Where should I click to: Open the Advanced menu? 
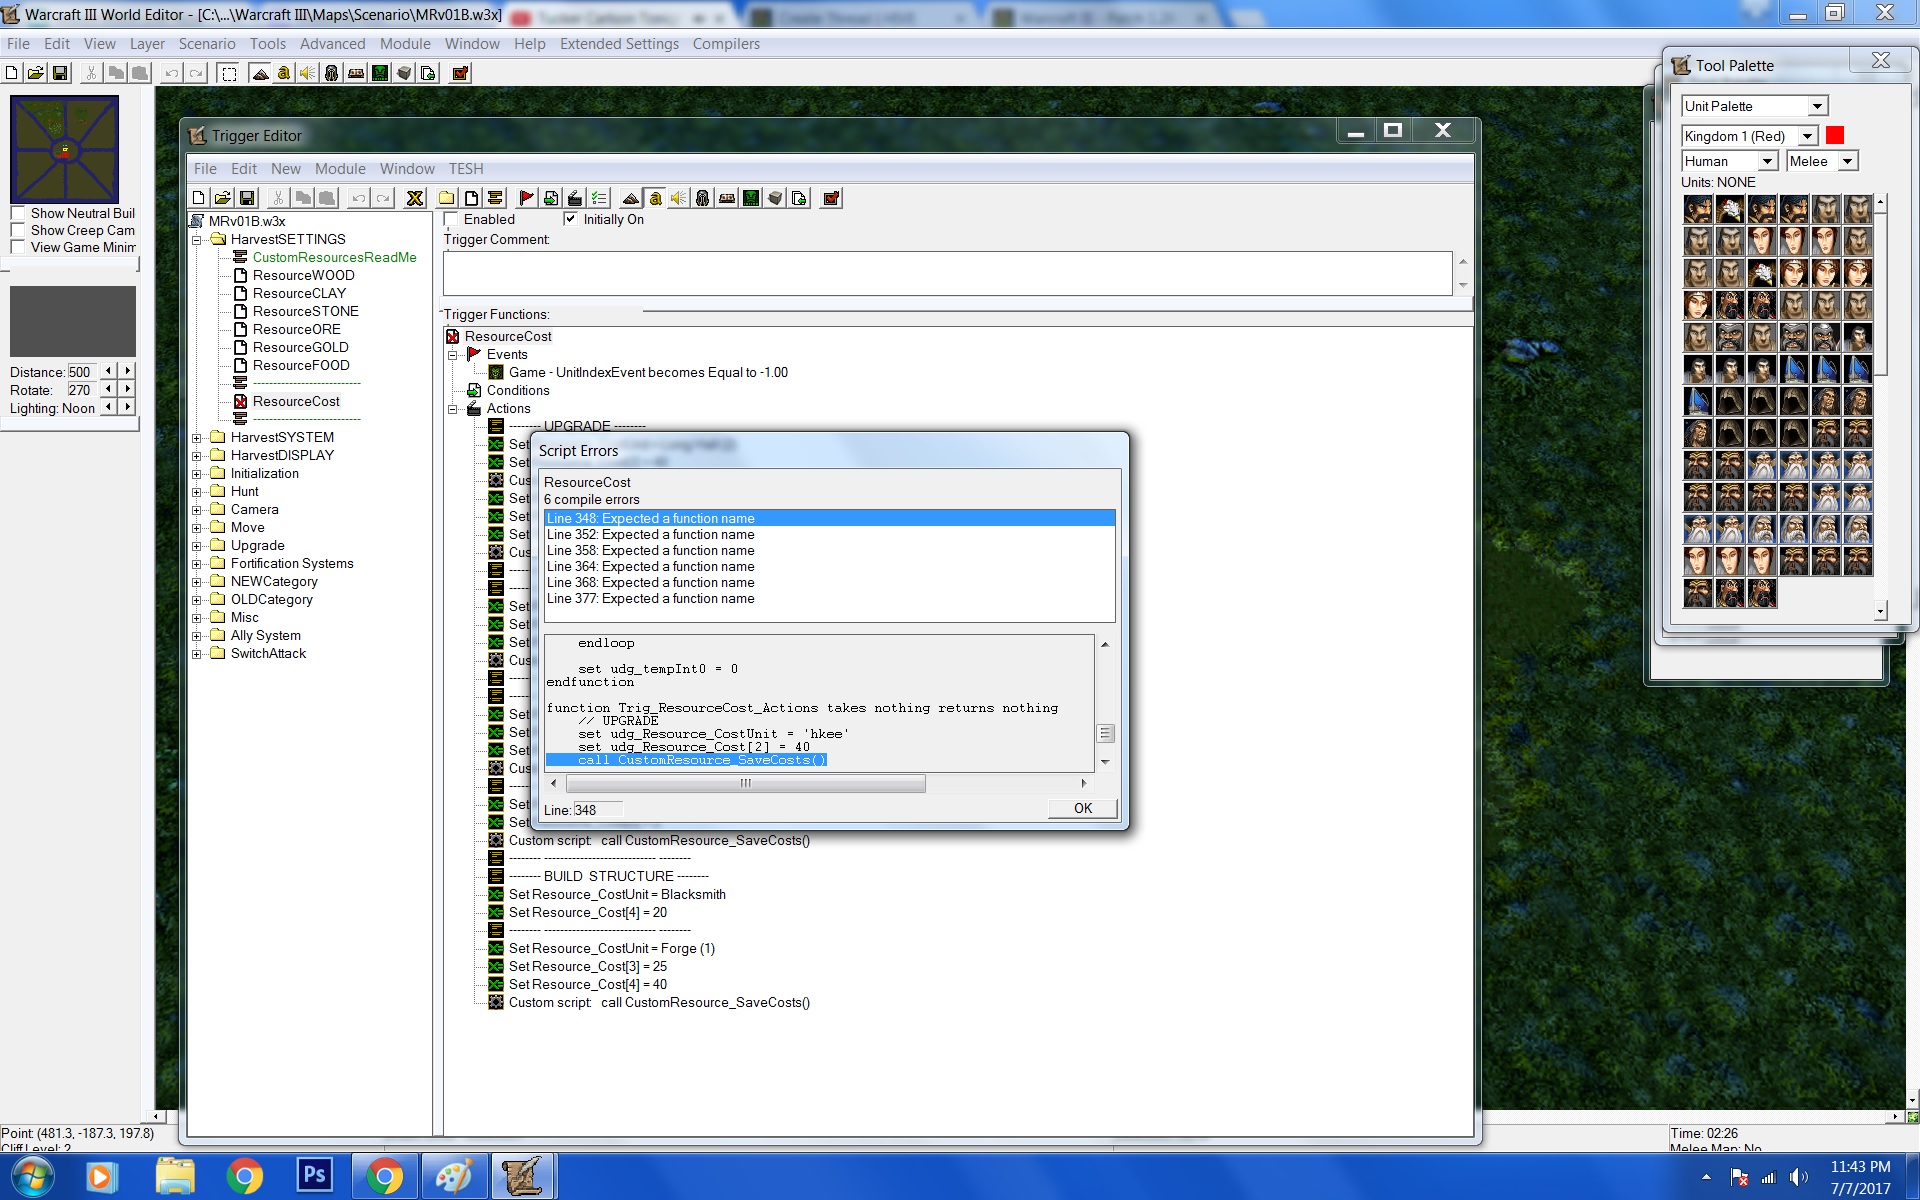click(332, 44)
